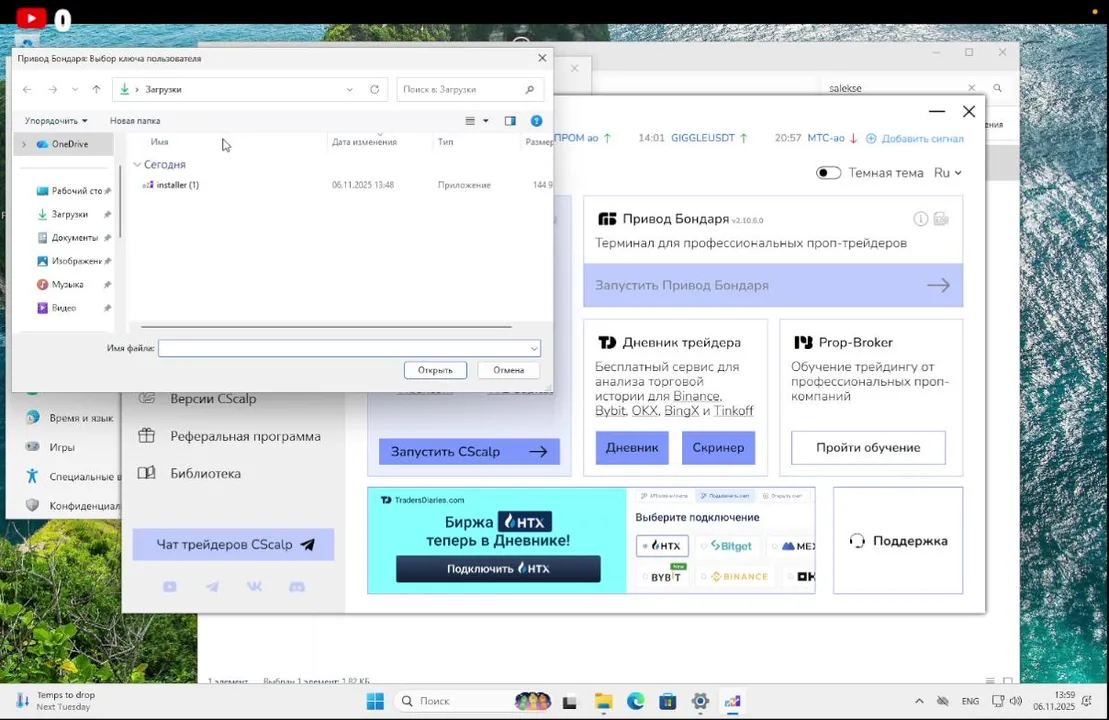The image size is (1109, 720).
Task: Open the Поддержка support card
Action: pos(898,540)
